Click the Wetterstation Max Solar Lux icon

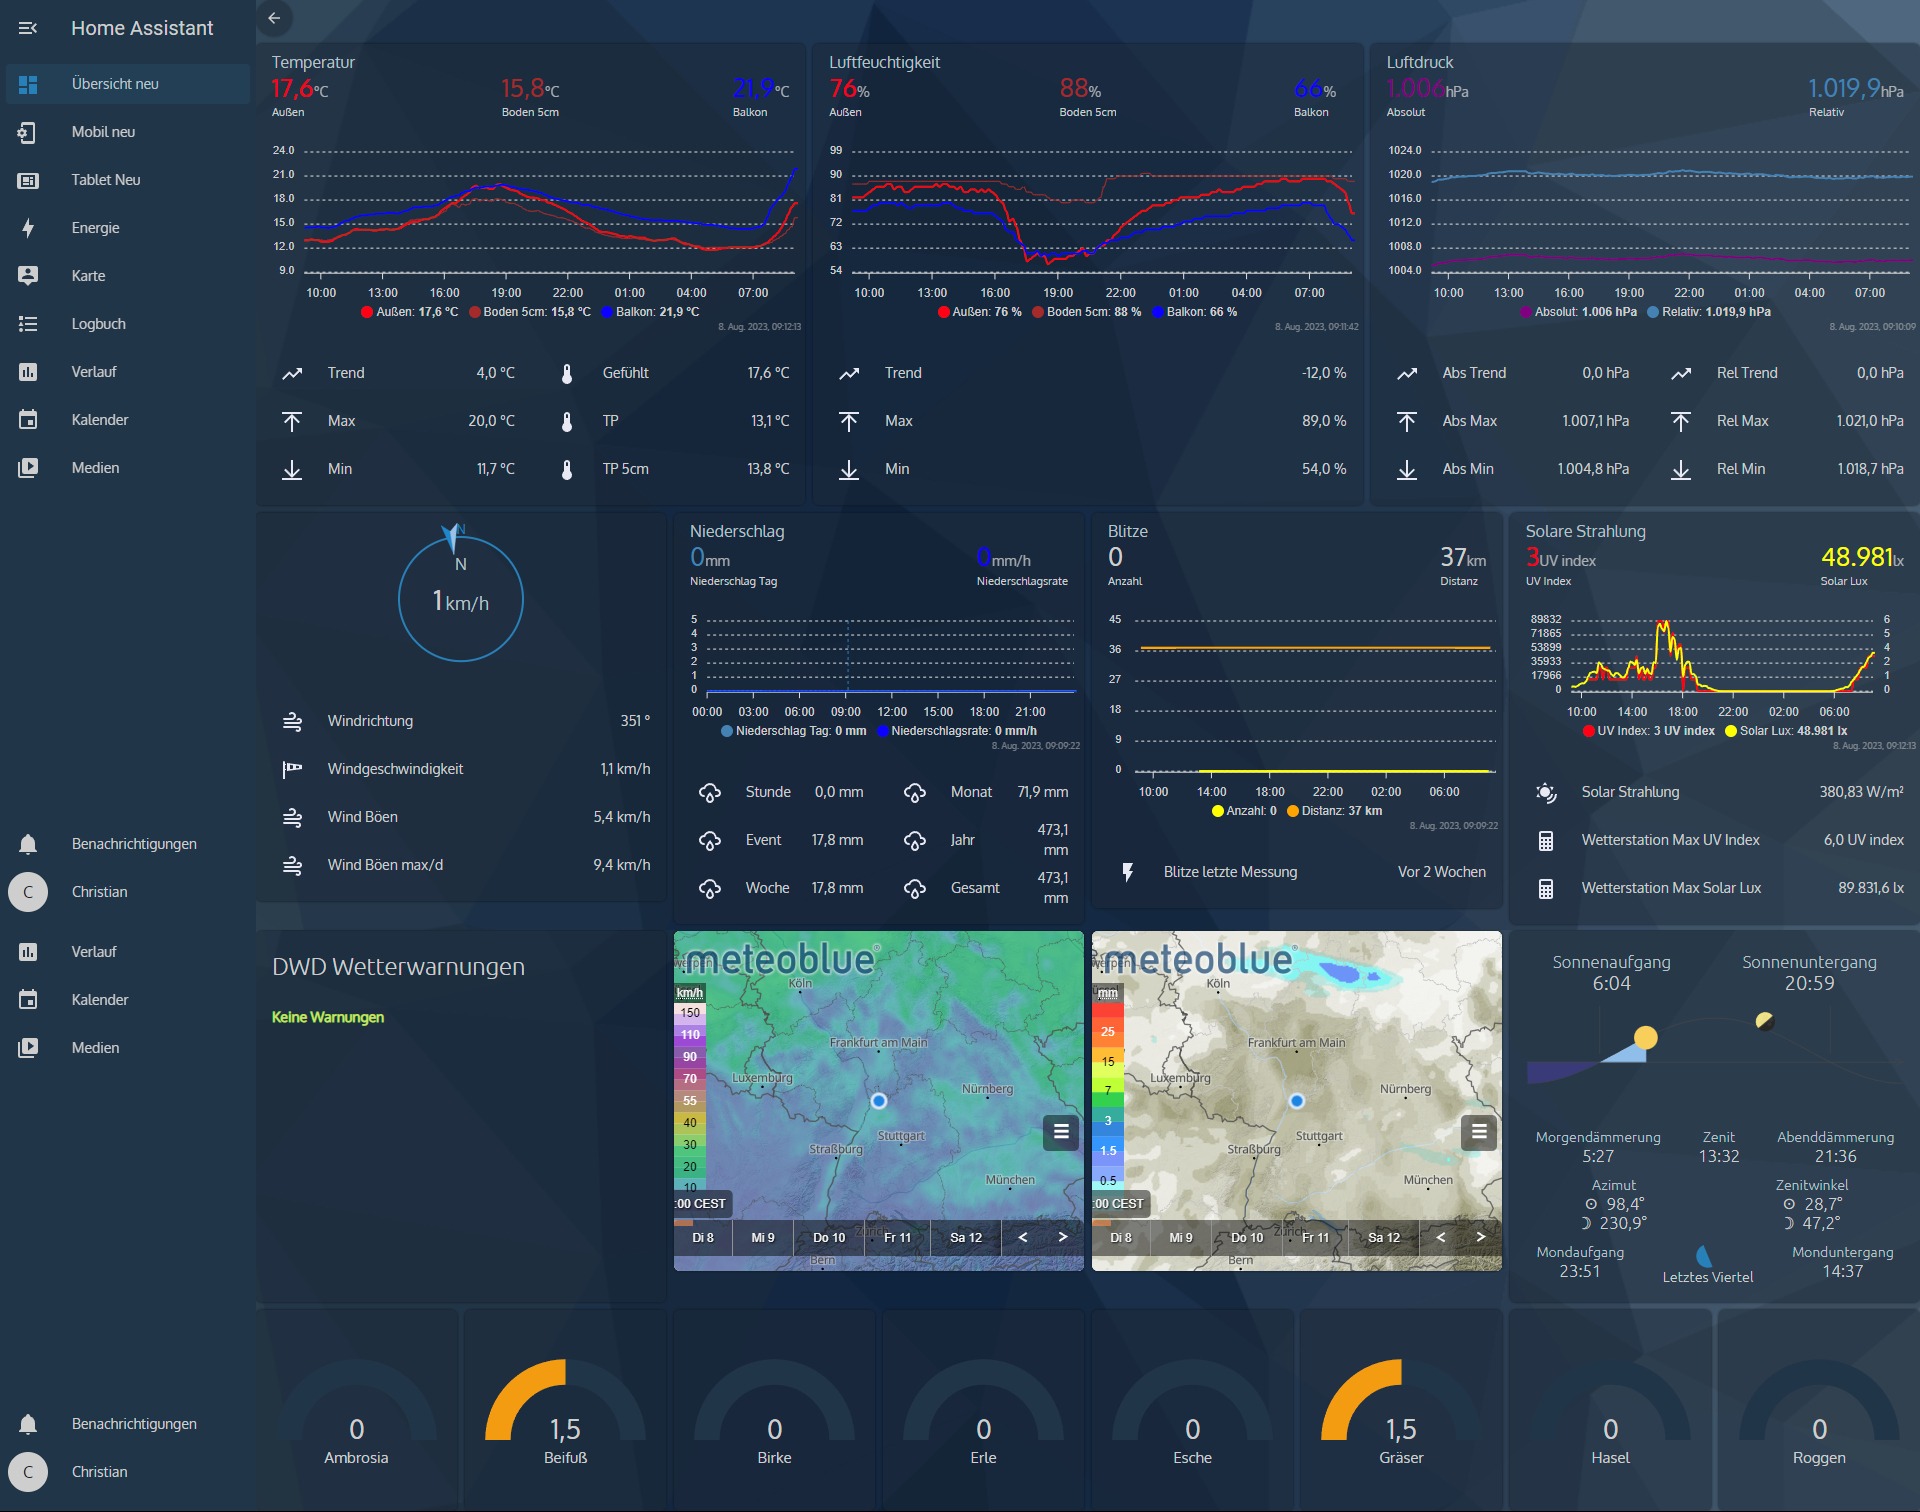point(1546,888)
